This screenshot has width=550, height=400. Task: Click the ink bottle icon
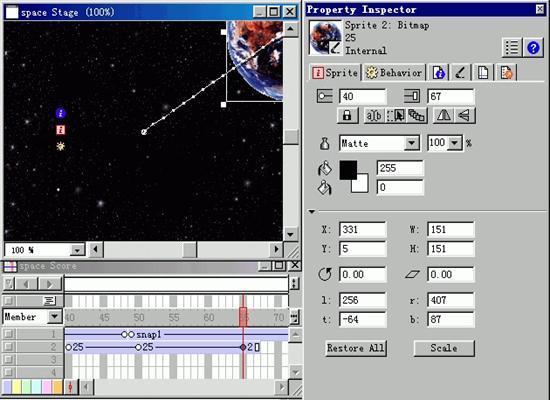325,144
